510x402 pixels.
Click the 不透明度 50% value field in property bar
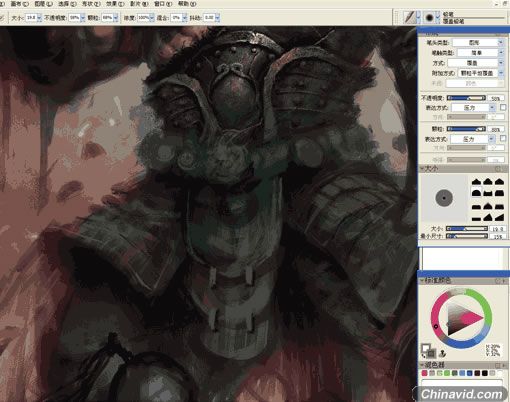coord(75,18)
